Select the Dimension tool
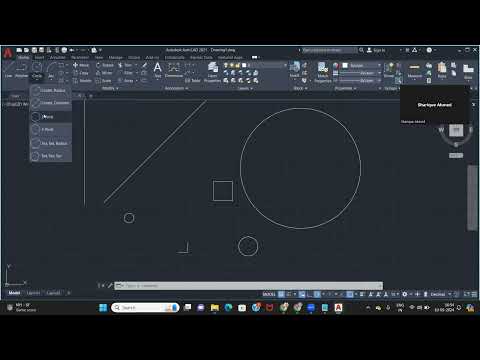Viewport: 480px width, 360px height. click(x=174, y=69)
